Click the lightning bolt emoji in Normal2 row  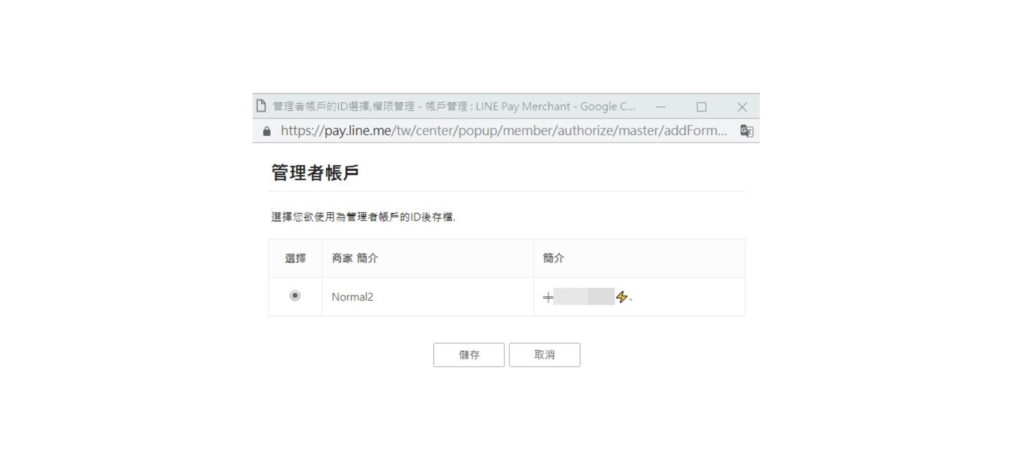tap(621, 297)
